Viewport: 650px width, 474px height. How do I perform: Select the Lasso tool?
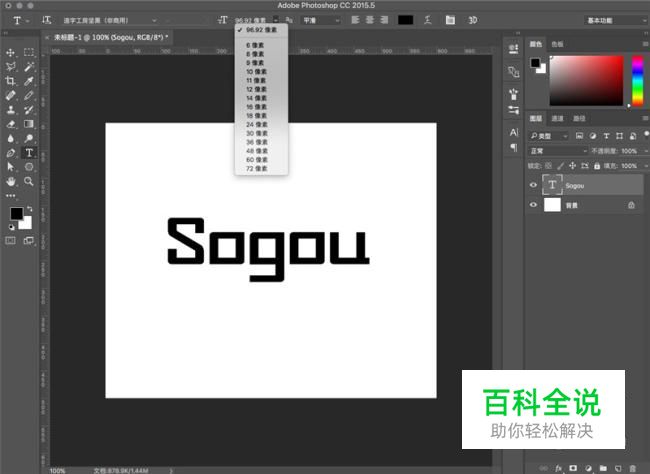click(10, 67)
